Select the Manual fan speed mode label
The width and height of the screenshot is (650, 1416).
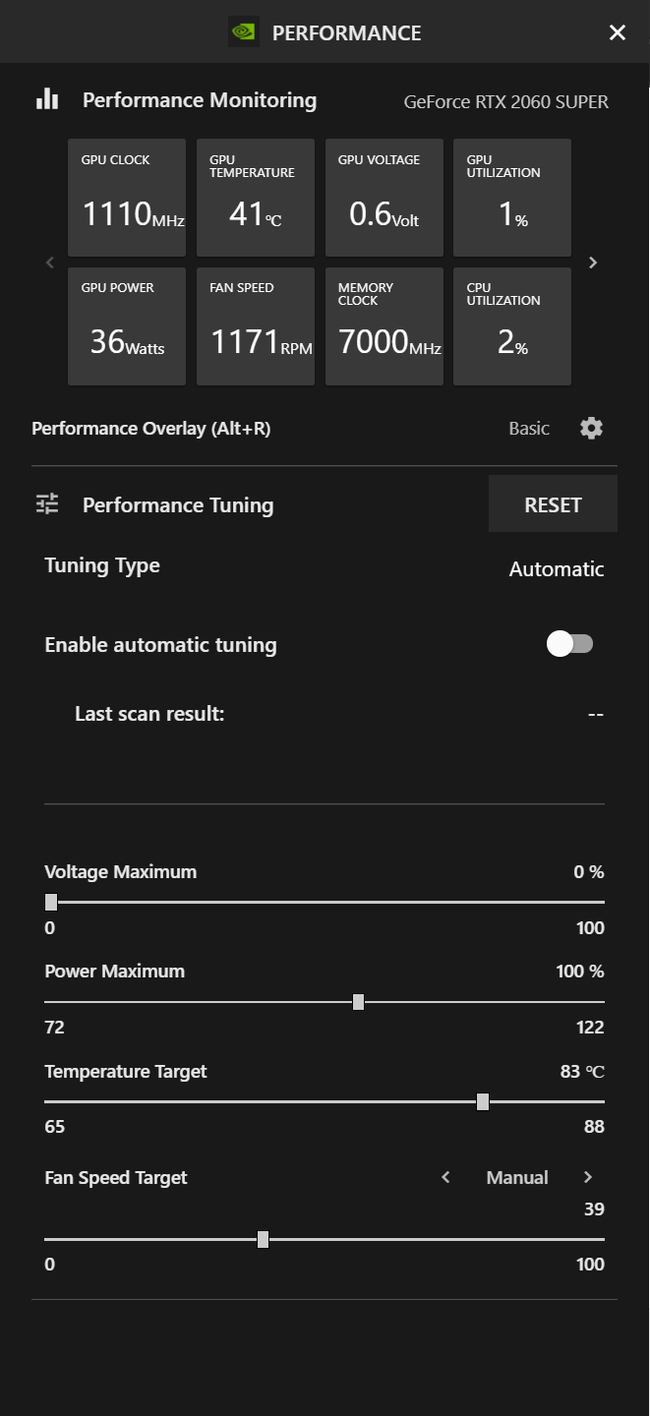[x=517, y=1177]
